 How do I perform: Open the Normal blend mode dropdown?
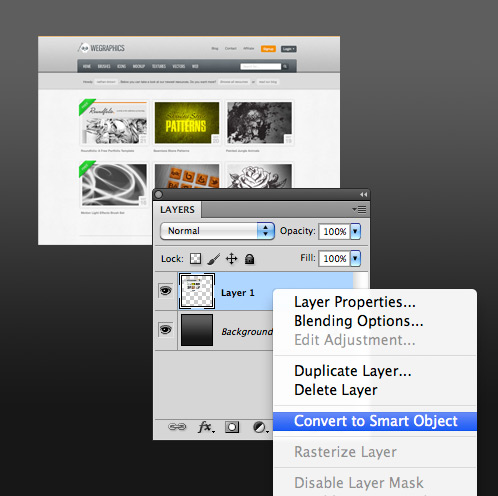[x=217, y=231]
